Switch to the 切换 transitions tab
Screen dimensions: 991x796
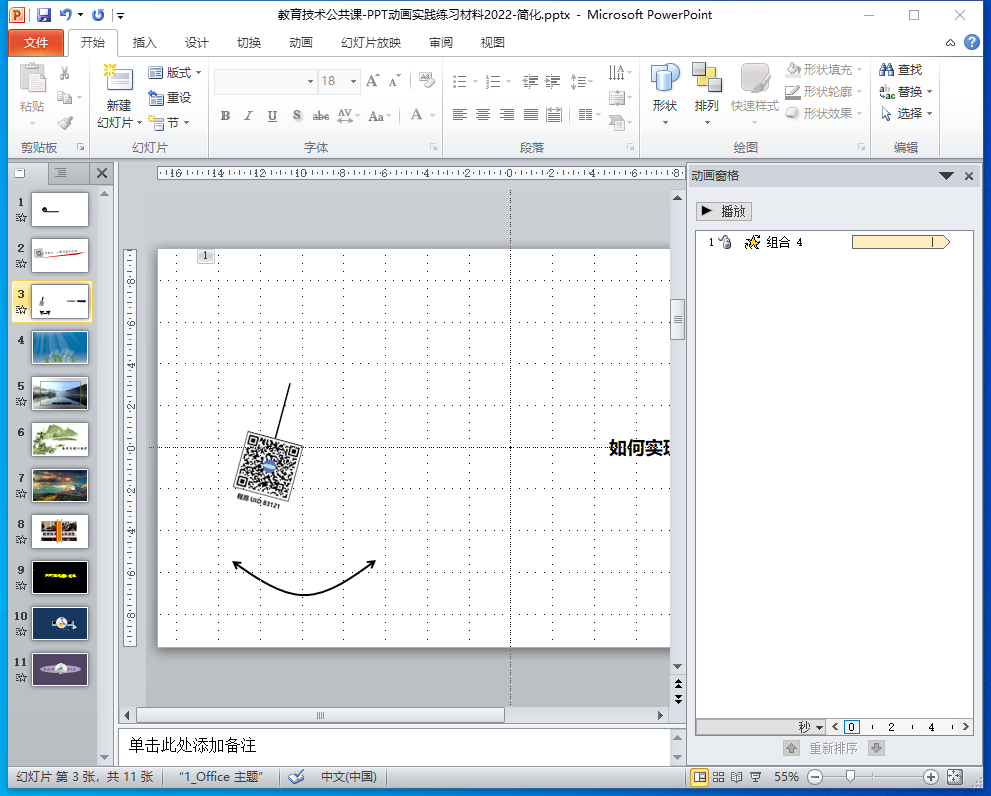click(x=249, y=42)
